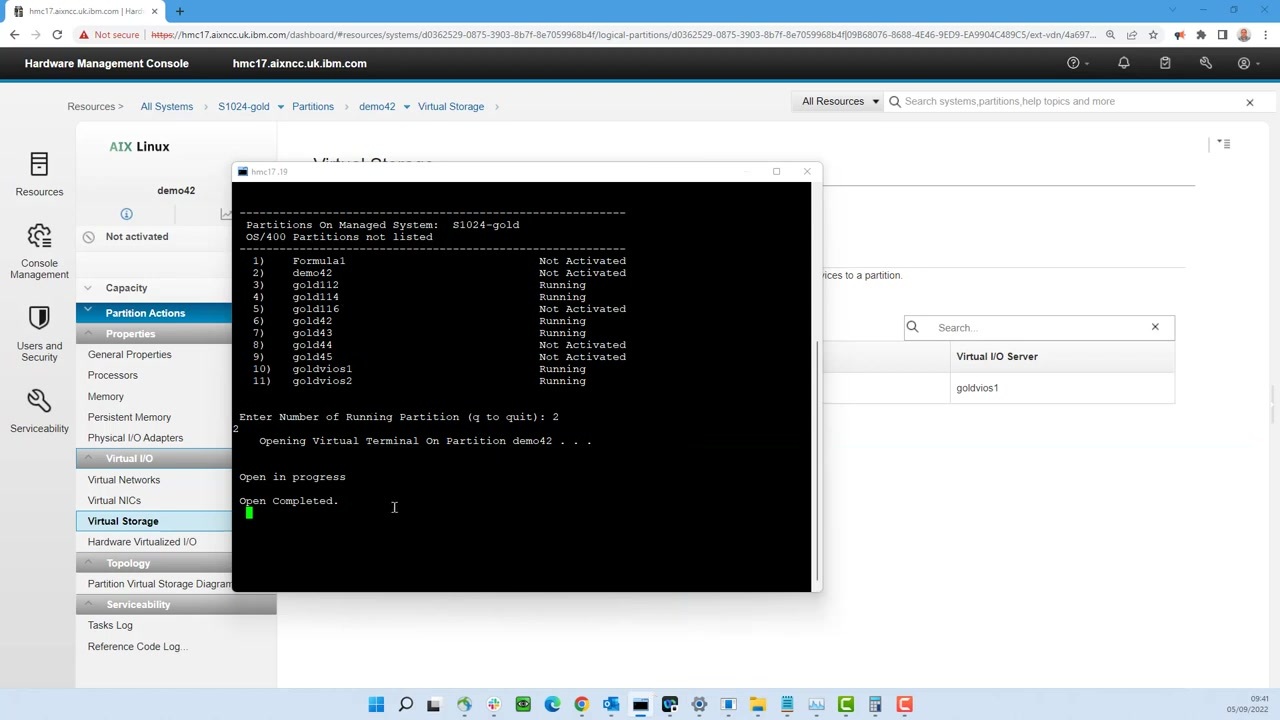Click Virtual Storage breadcrumb link
The image size is (1280, 720).
451,106
